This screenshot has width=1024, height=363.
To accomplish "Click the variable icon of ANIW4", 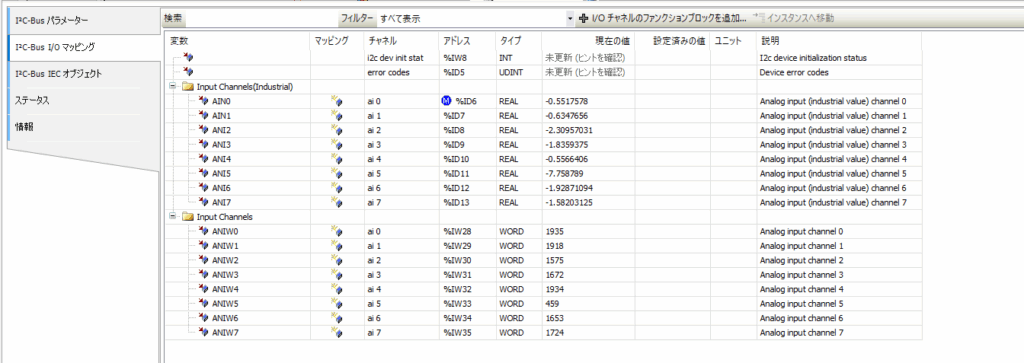I will point(203,289).
